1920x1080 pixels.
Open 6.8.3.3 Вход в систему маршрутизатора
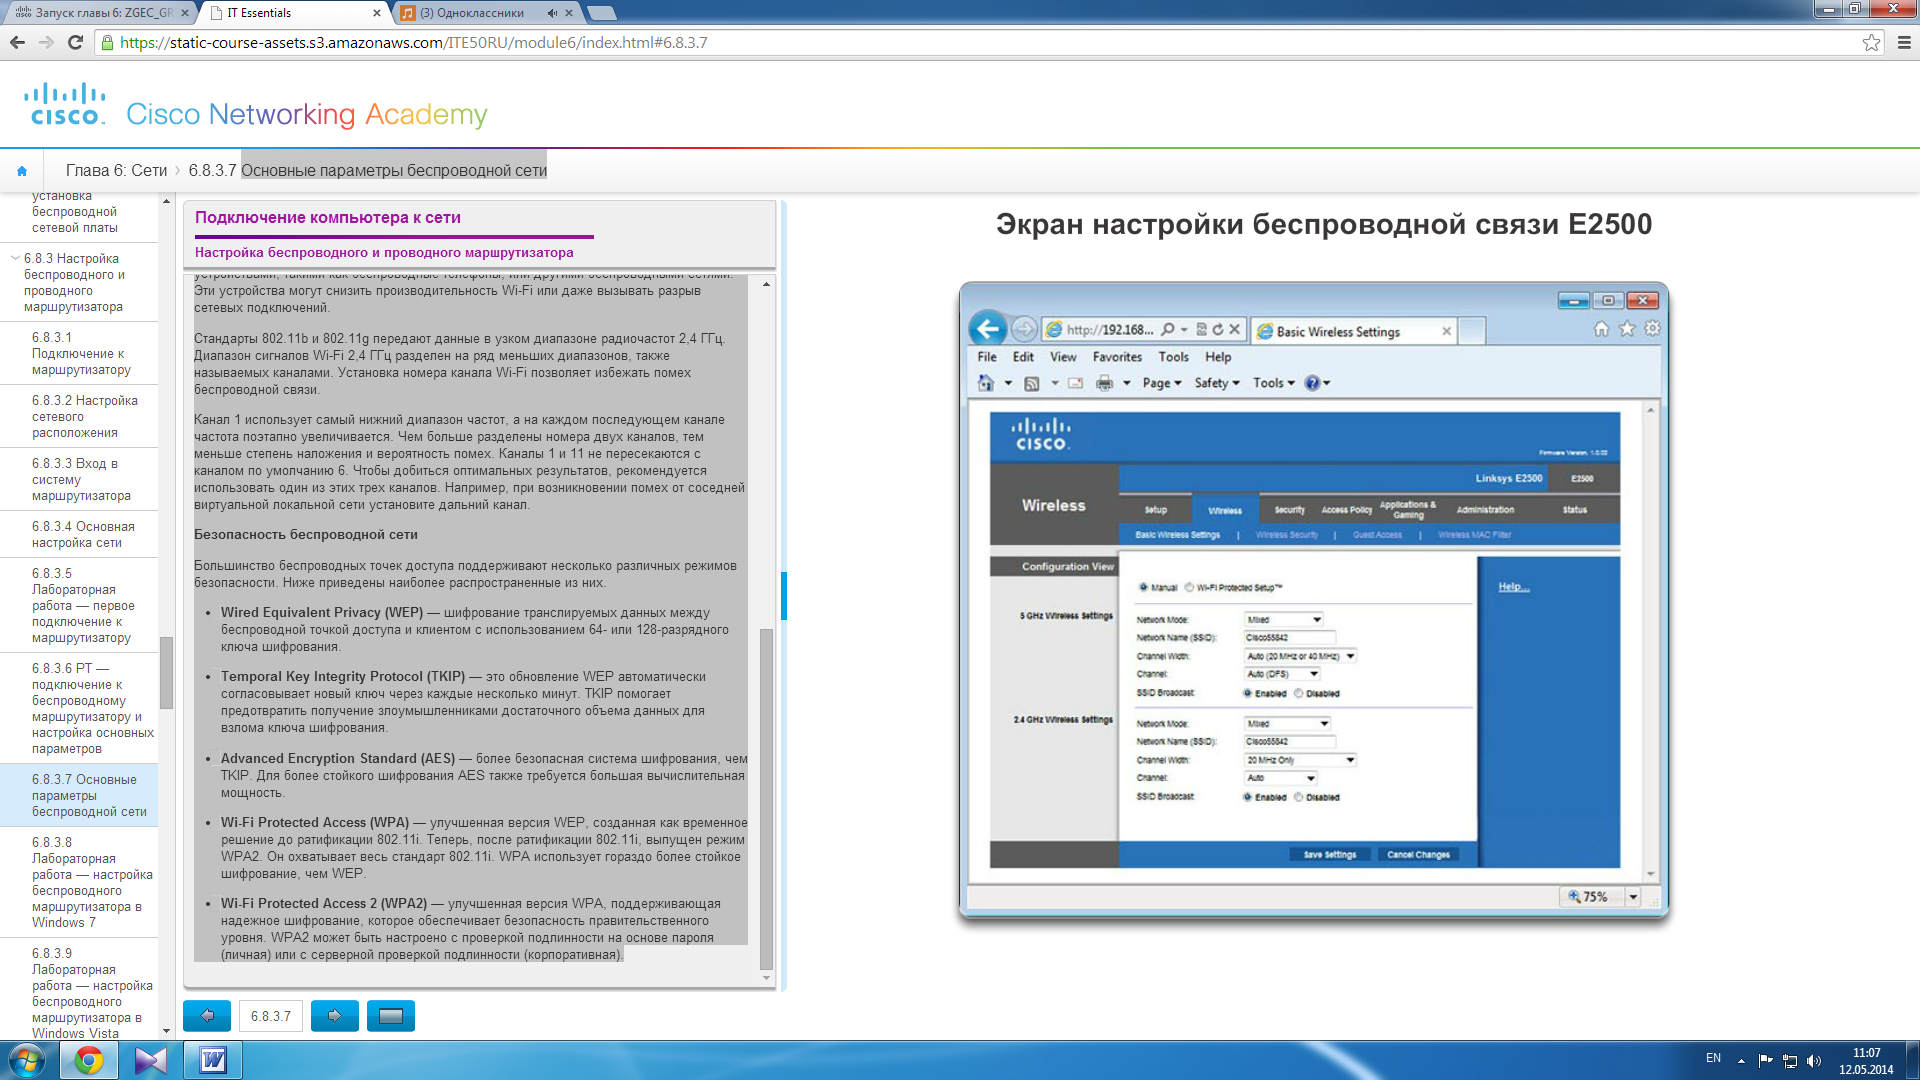(80, 480)
